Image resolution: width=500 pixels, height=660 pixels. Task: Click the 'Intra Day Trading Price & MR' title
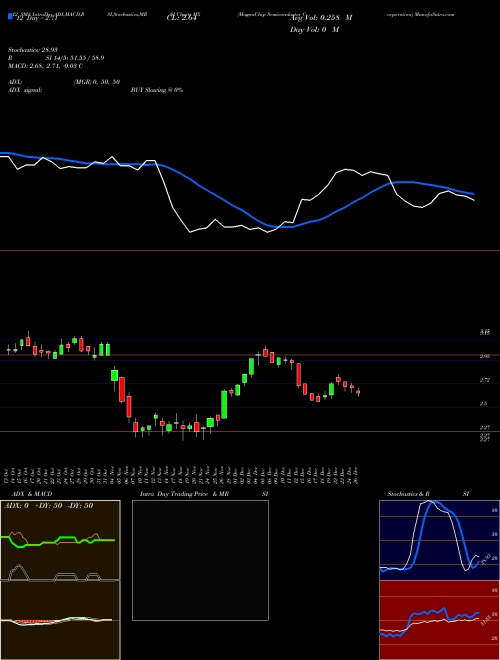point(184,494)
